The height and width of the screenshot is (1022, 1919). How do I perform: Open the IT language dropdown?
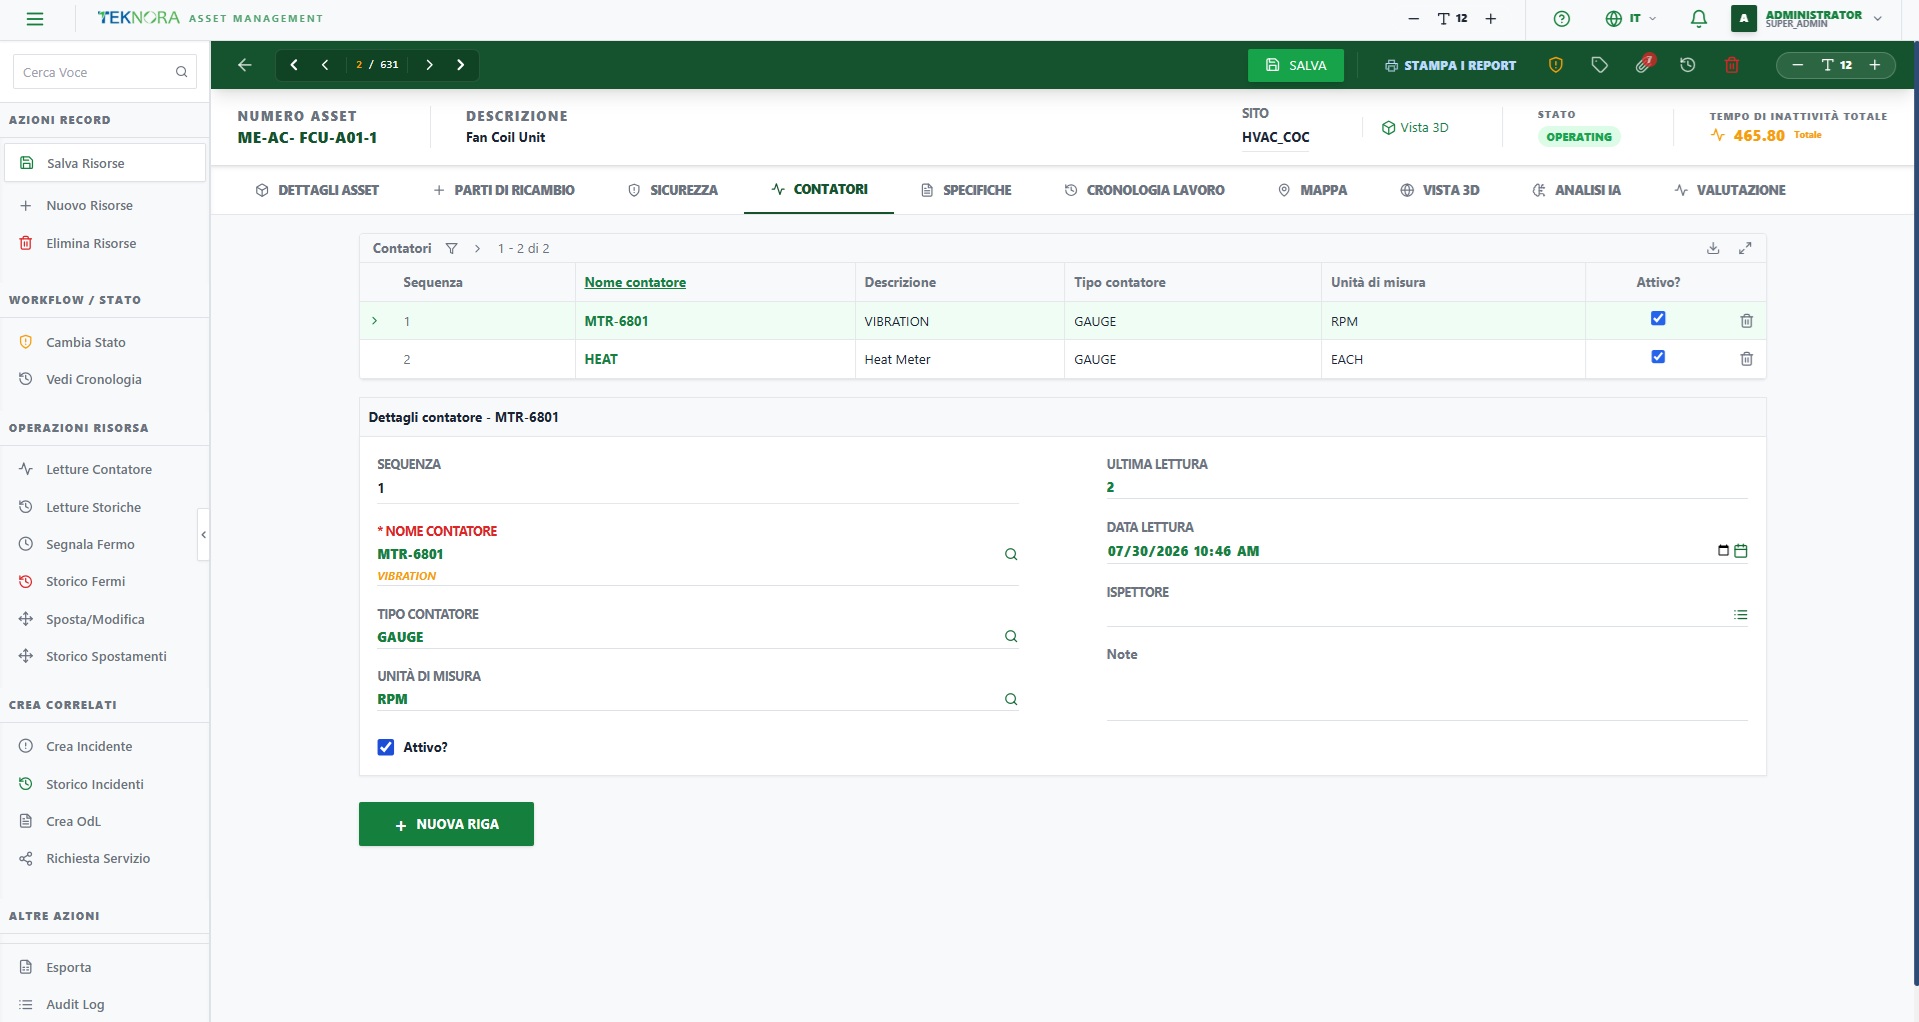1631,19
